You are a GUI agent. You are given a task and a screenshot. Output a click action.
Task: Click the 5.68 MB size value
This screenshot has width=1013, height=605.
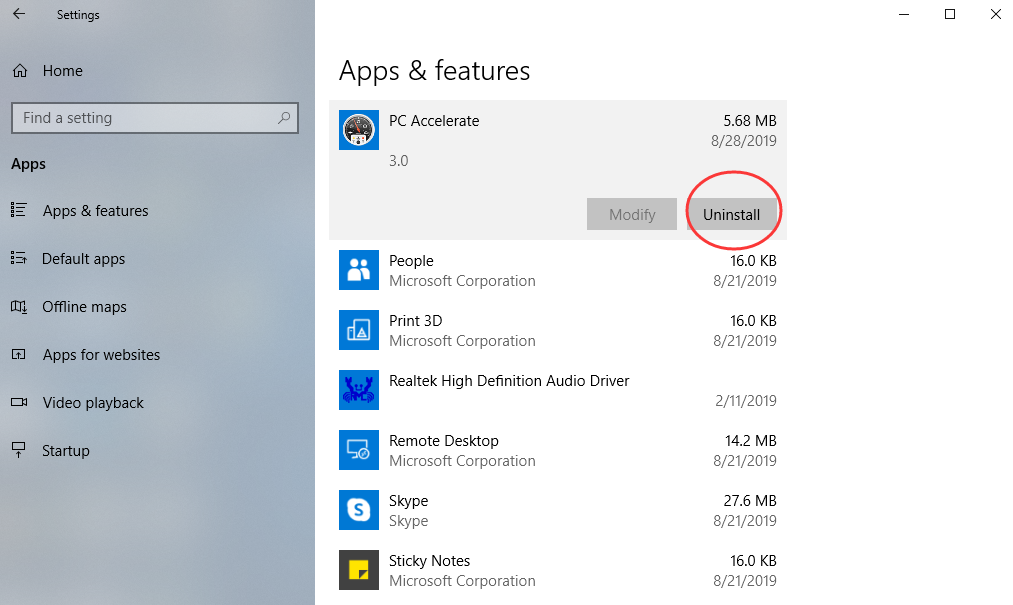[749, 121]
